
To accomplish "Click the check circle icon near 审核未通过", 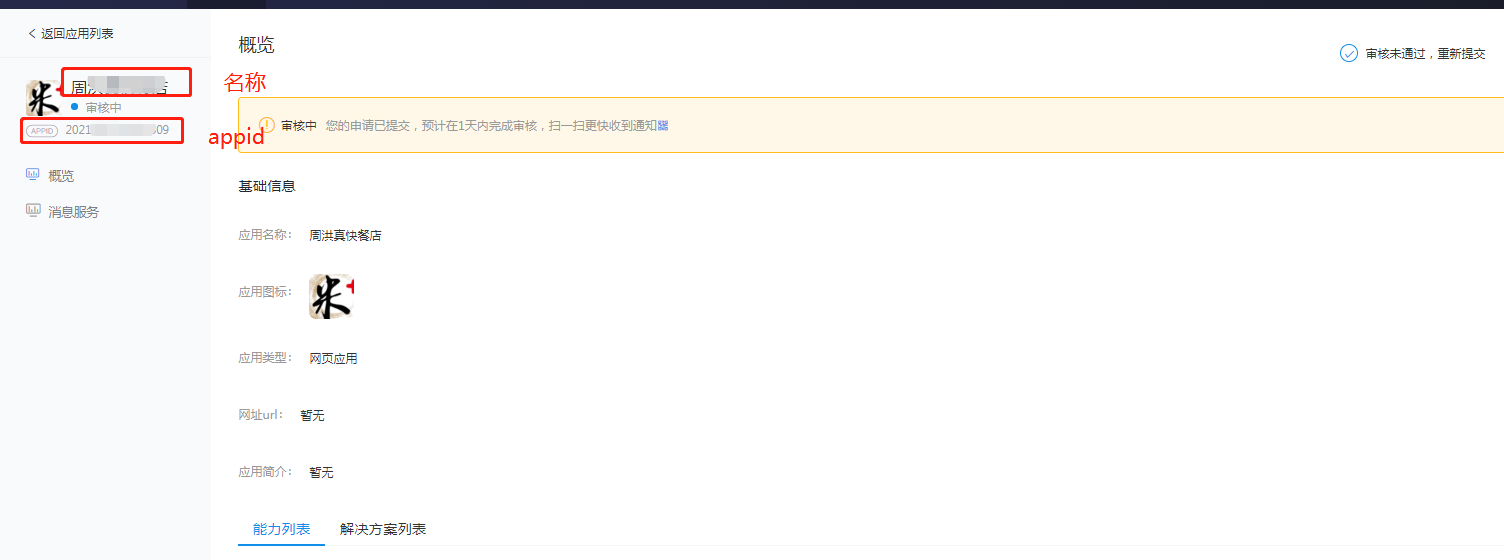I will (1349, 53).
